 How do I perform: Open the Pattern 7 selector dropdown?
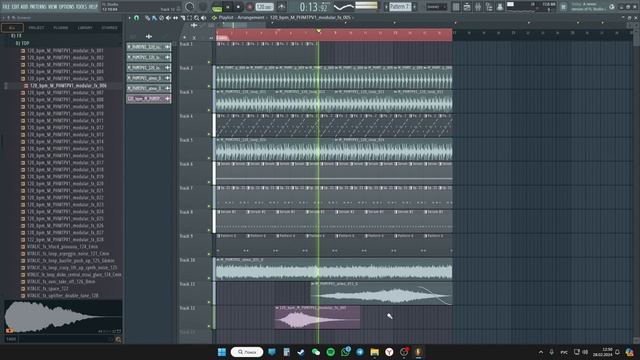[x=399, y=7]
